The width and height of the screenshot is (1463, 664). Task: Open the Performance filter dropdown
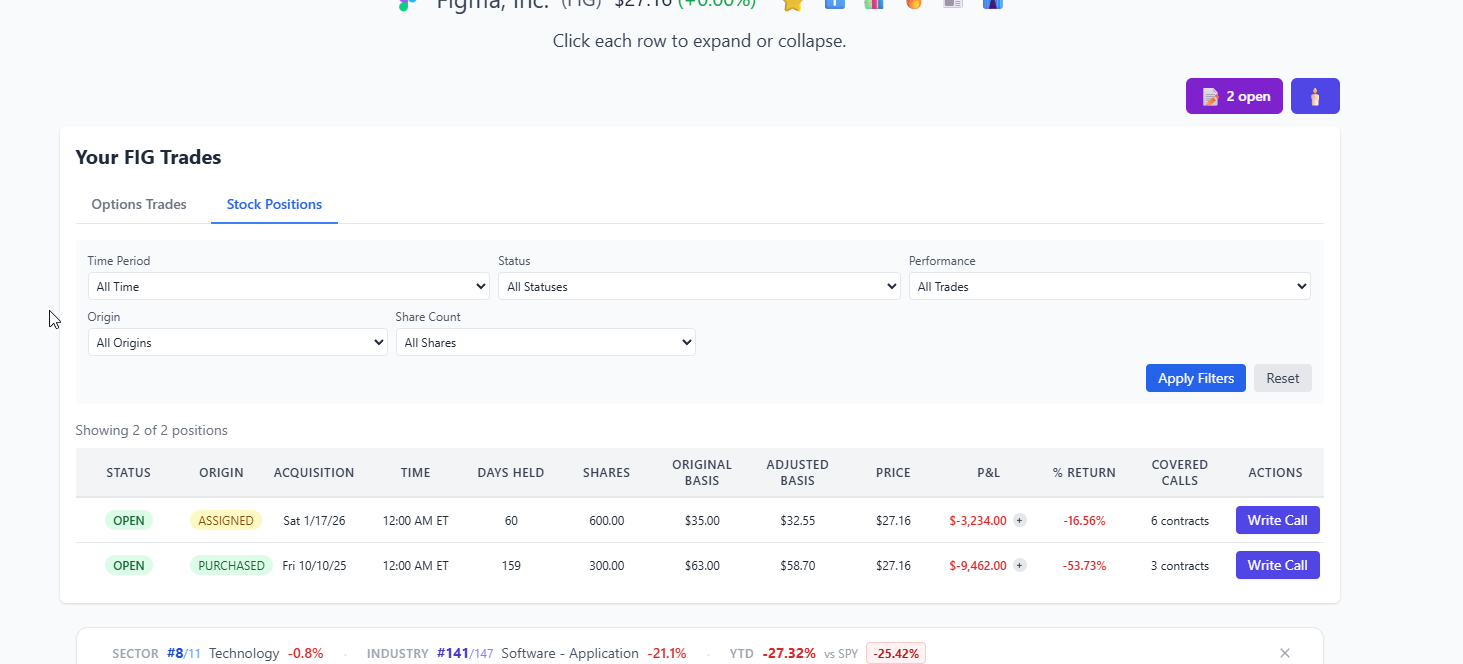point(1109,286)
